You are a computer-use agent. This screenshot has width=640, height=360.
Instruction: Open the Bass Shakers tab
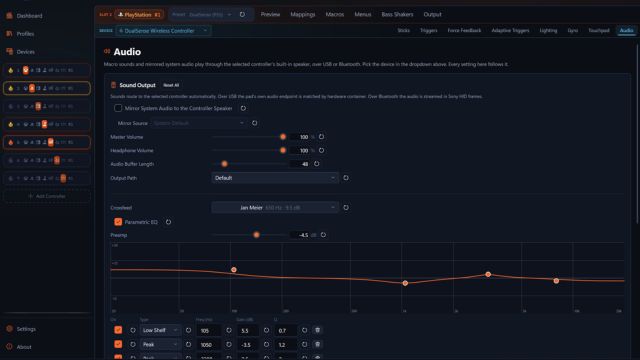tap(397, 14)
